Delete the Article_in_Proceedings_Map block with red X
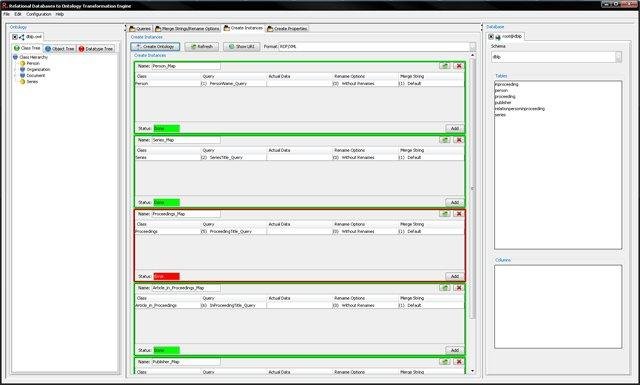This screenshot has height=385, width=640. [459, 288]
